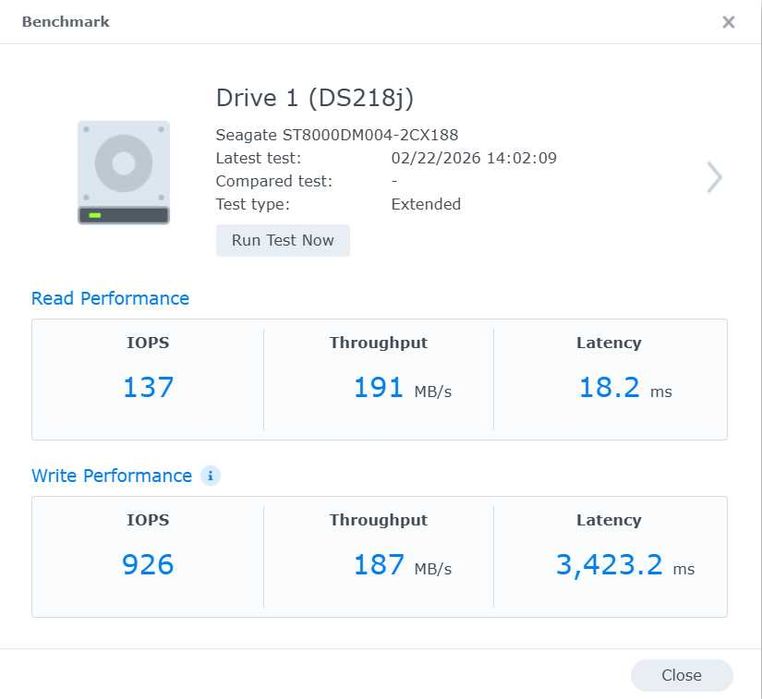Click the Drive 1 (DS218j) title
Viewport: 762px width, 699px height.
coord(315,98)
